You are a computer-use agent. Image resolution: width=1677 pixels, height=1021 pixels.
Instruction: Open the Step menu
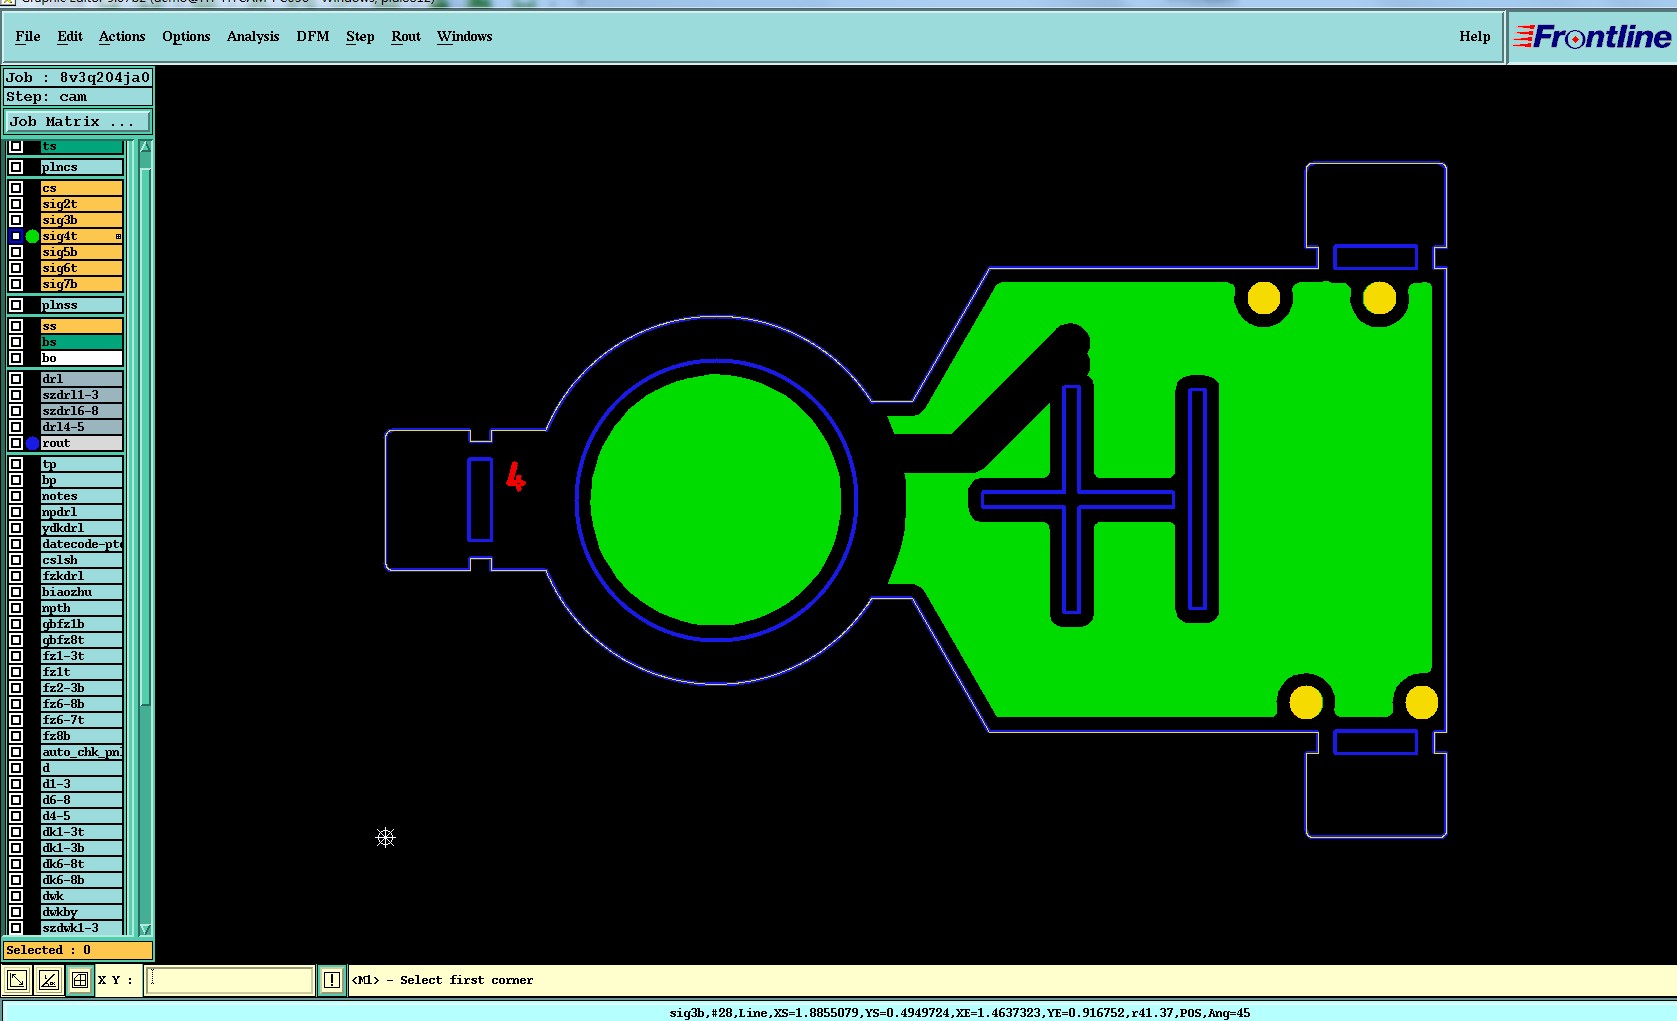(x=360, y=37)
